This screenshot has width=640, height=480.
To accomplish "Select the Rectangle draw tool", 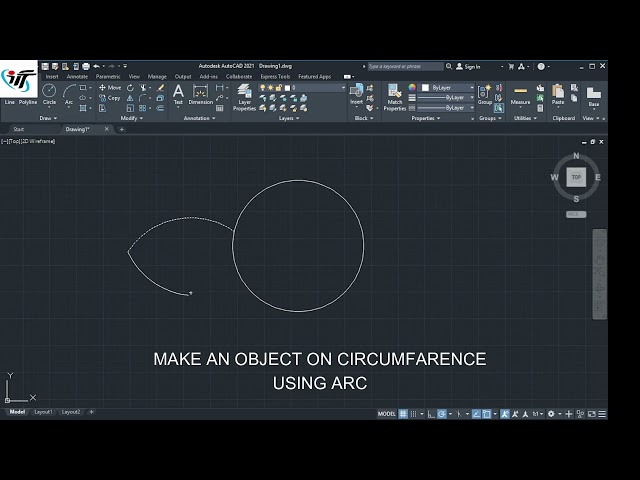I will (83, 88).
